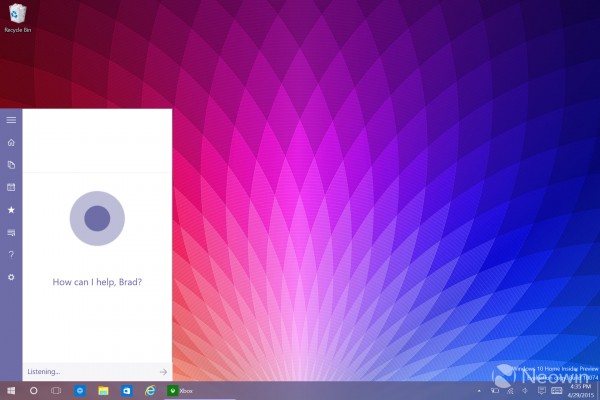Open the star icon in Cortana sidebar

click(x=11, y=210)
